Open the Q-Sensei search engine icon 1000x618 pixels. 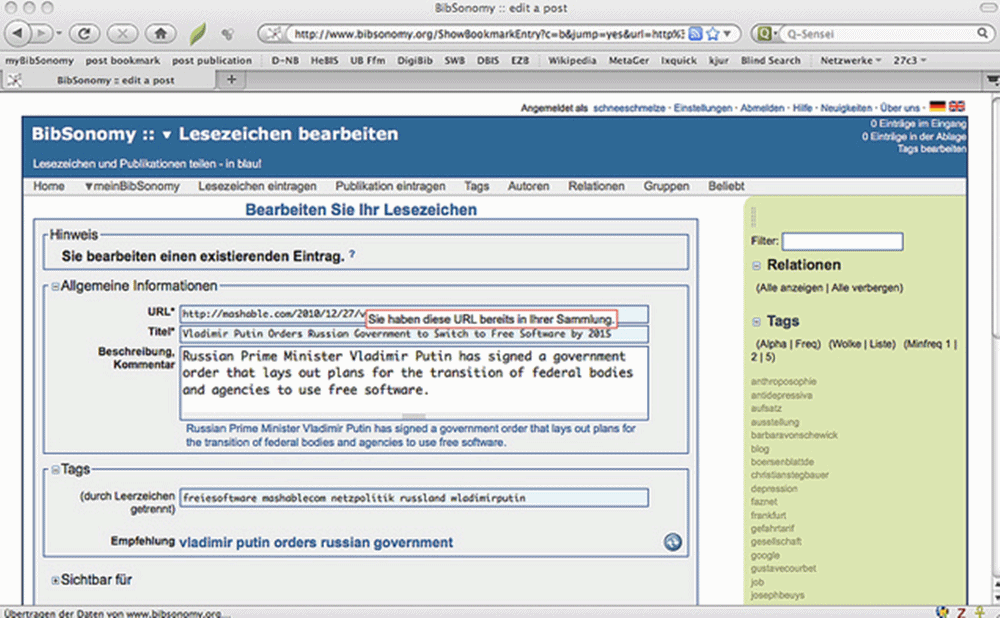(x=764, y=33)
